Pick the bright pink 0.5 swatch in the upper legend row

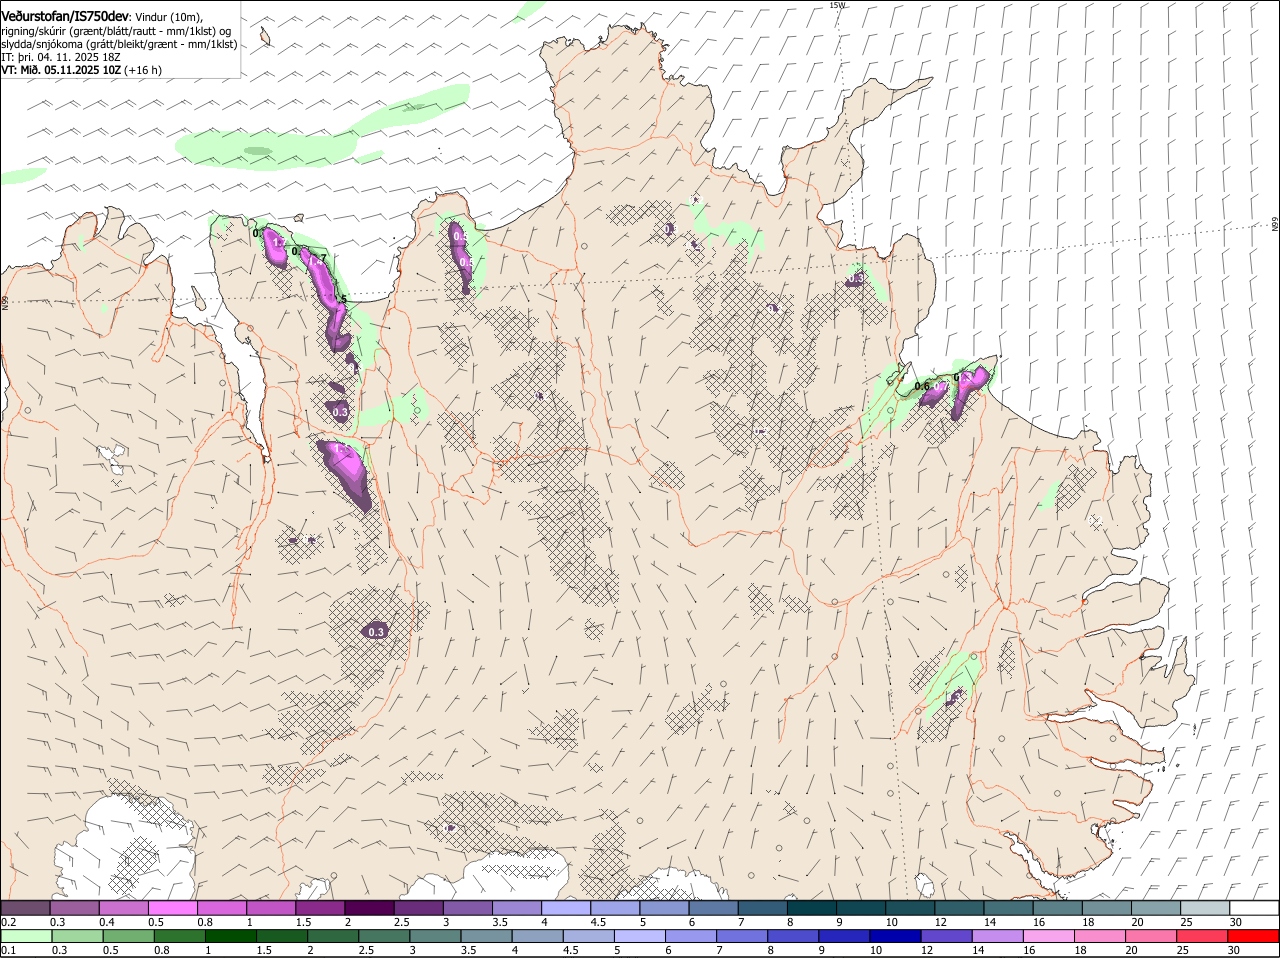click(172, 908)
